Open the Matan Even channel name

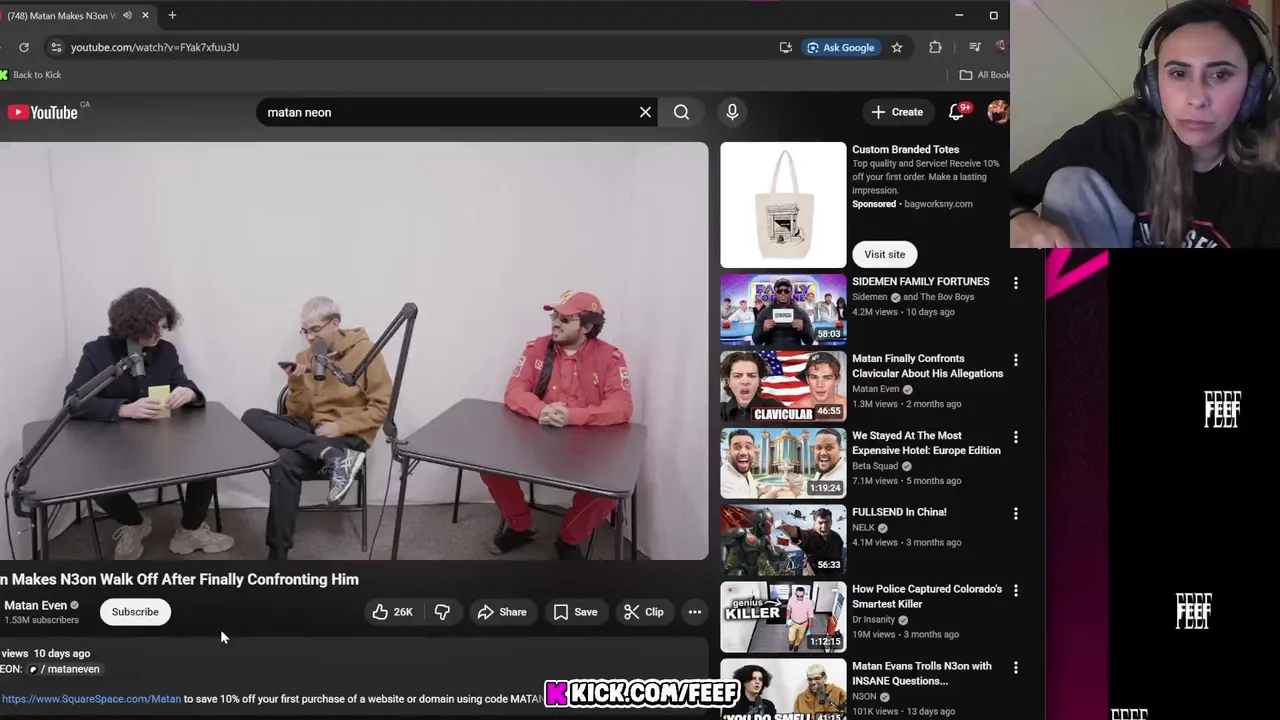click(35, 605)
